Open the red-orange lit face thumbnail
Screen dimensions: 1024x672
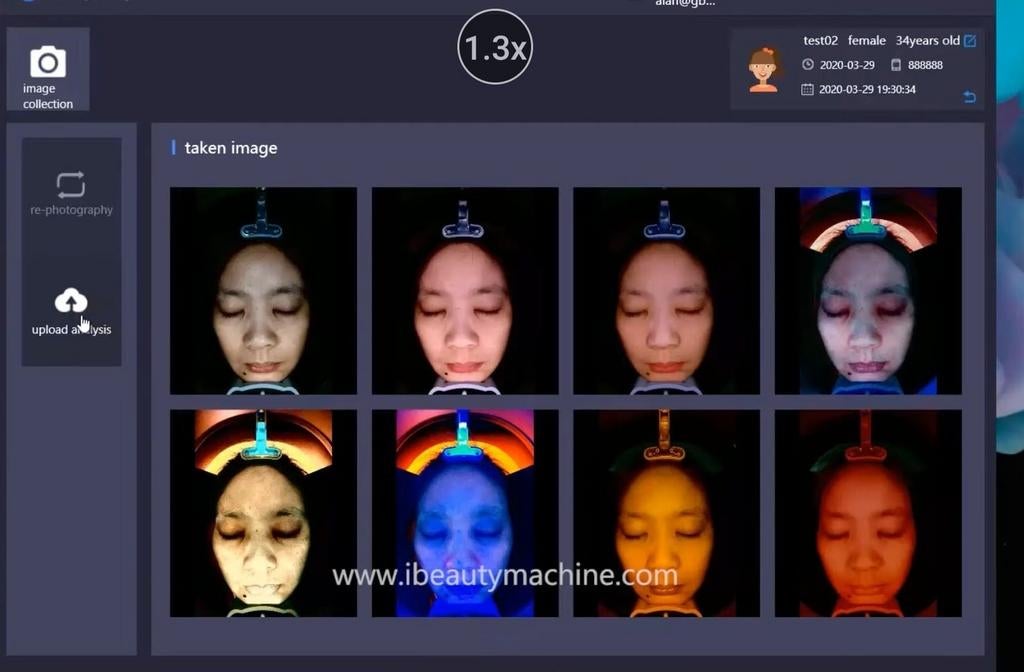point(868,513)
